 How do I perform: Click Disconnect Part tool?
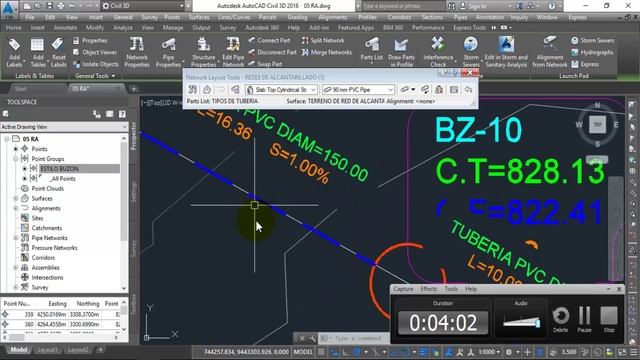[x=272, y=52]
